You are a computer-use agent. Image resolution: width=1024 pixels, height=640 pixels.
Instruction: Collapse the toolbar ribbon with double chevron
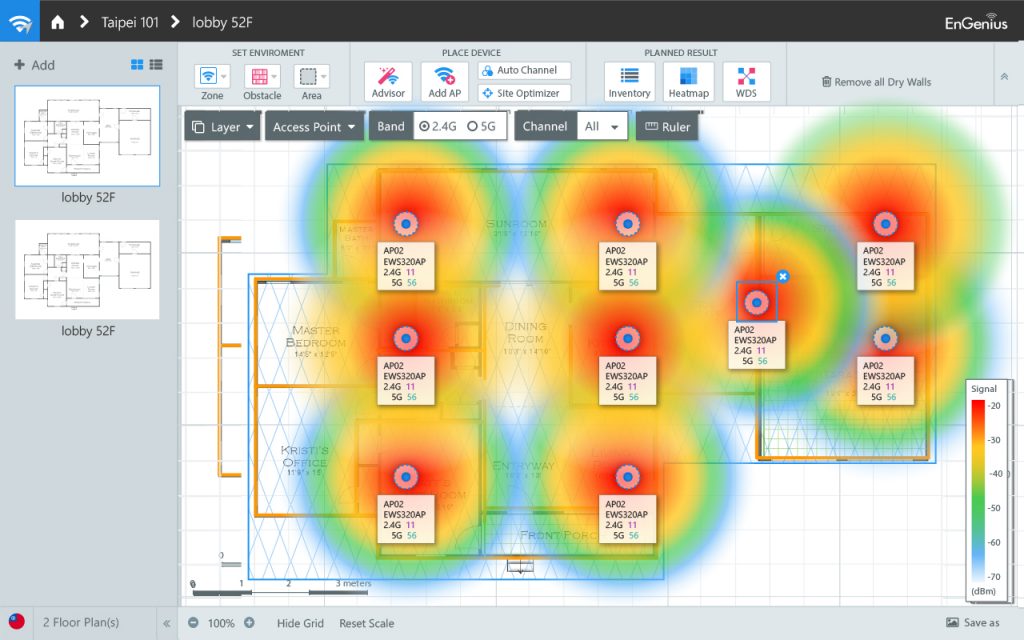point(1004,76)
